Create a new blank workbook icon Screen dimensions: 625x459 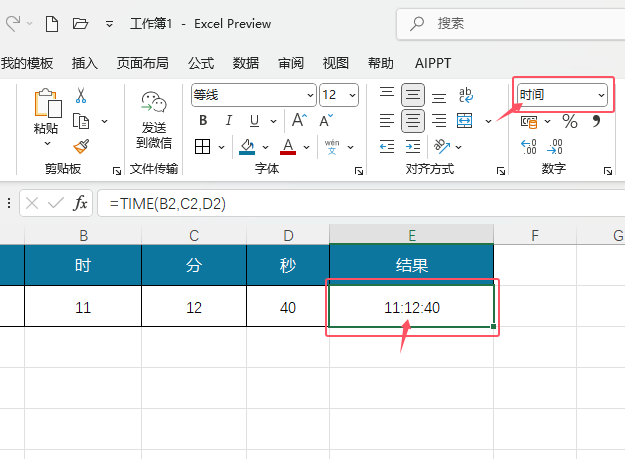pyautogui.click(x=52, y=24)
